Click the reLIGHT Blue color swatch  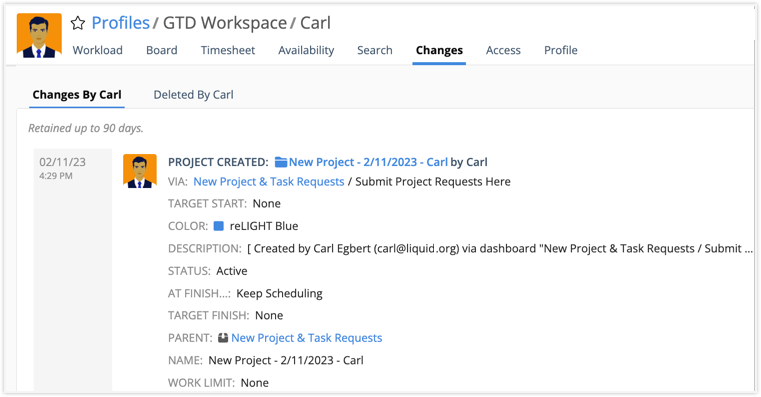tap(219, 226)
